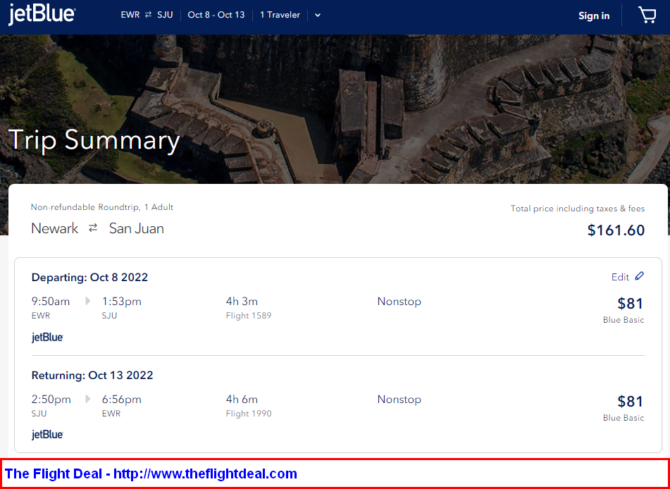Click Flight 1990
The width and height of the screenshot is (670, 489).
pyautogui.click(x=249, y=413)
